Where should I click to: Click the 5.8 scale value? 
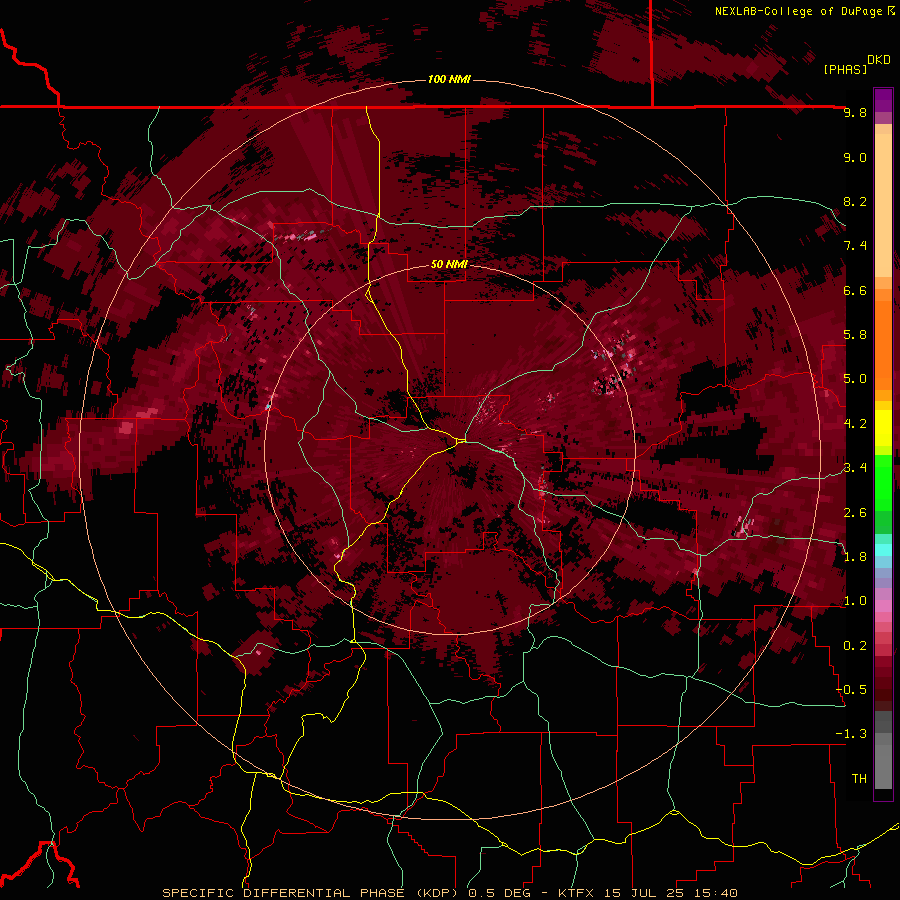855,335
